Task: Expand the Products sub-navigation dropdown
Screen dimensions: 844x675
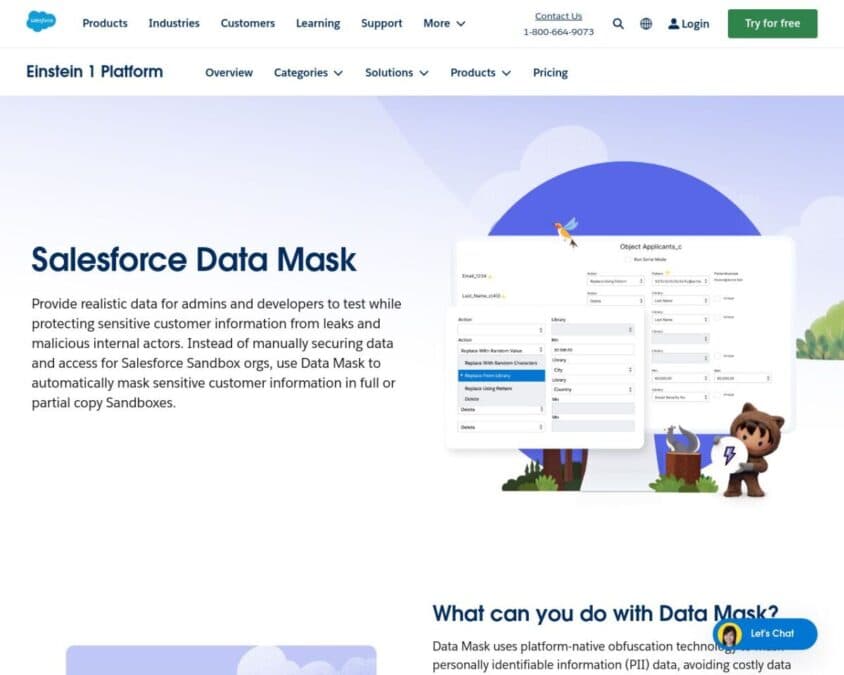Action: [480, 73]
